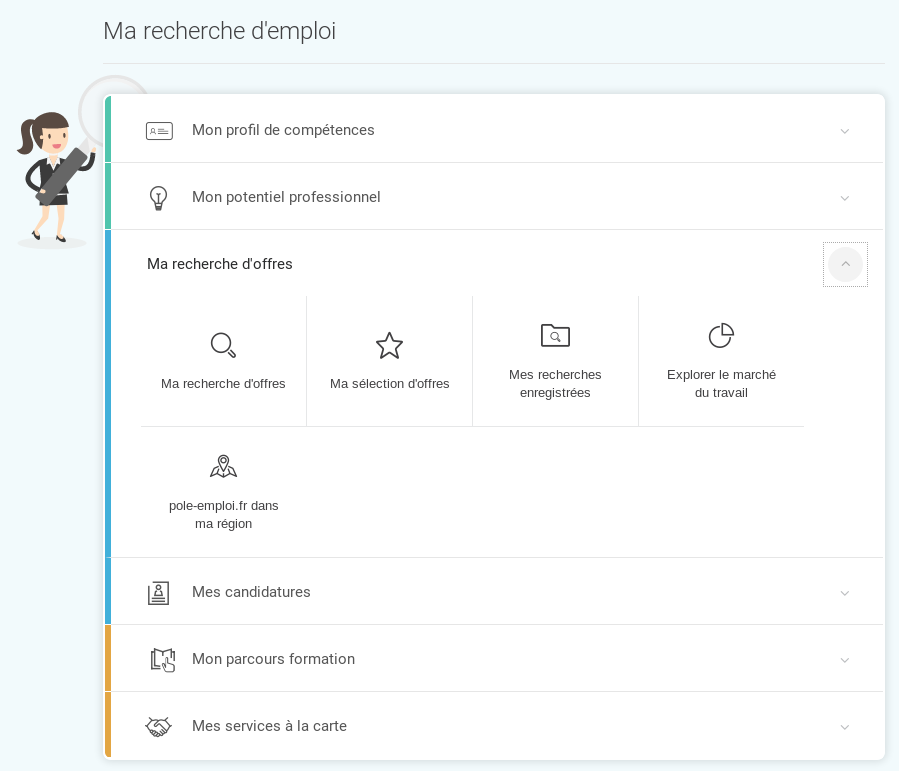The image size is (899, 771).
Task: Click the map pin region icon
Action: (x=223, y=467)
